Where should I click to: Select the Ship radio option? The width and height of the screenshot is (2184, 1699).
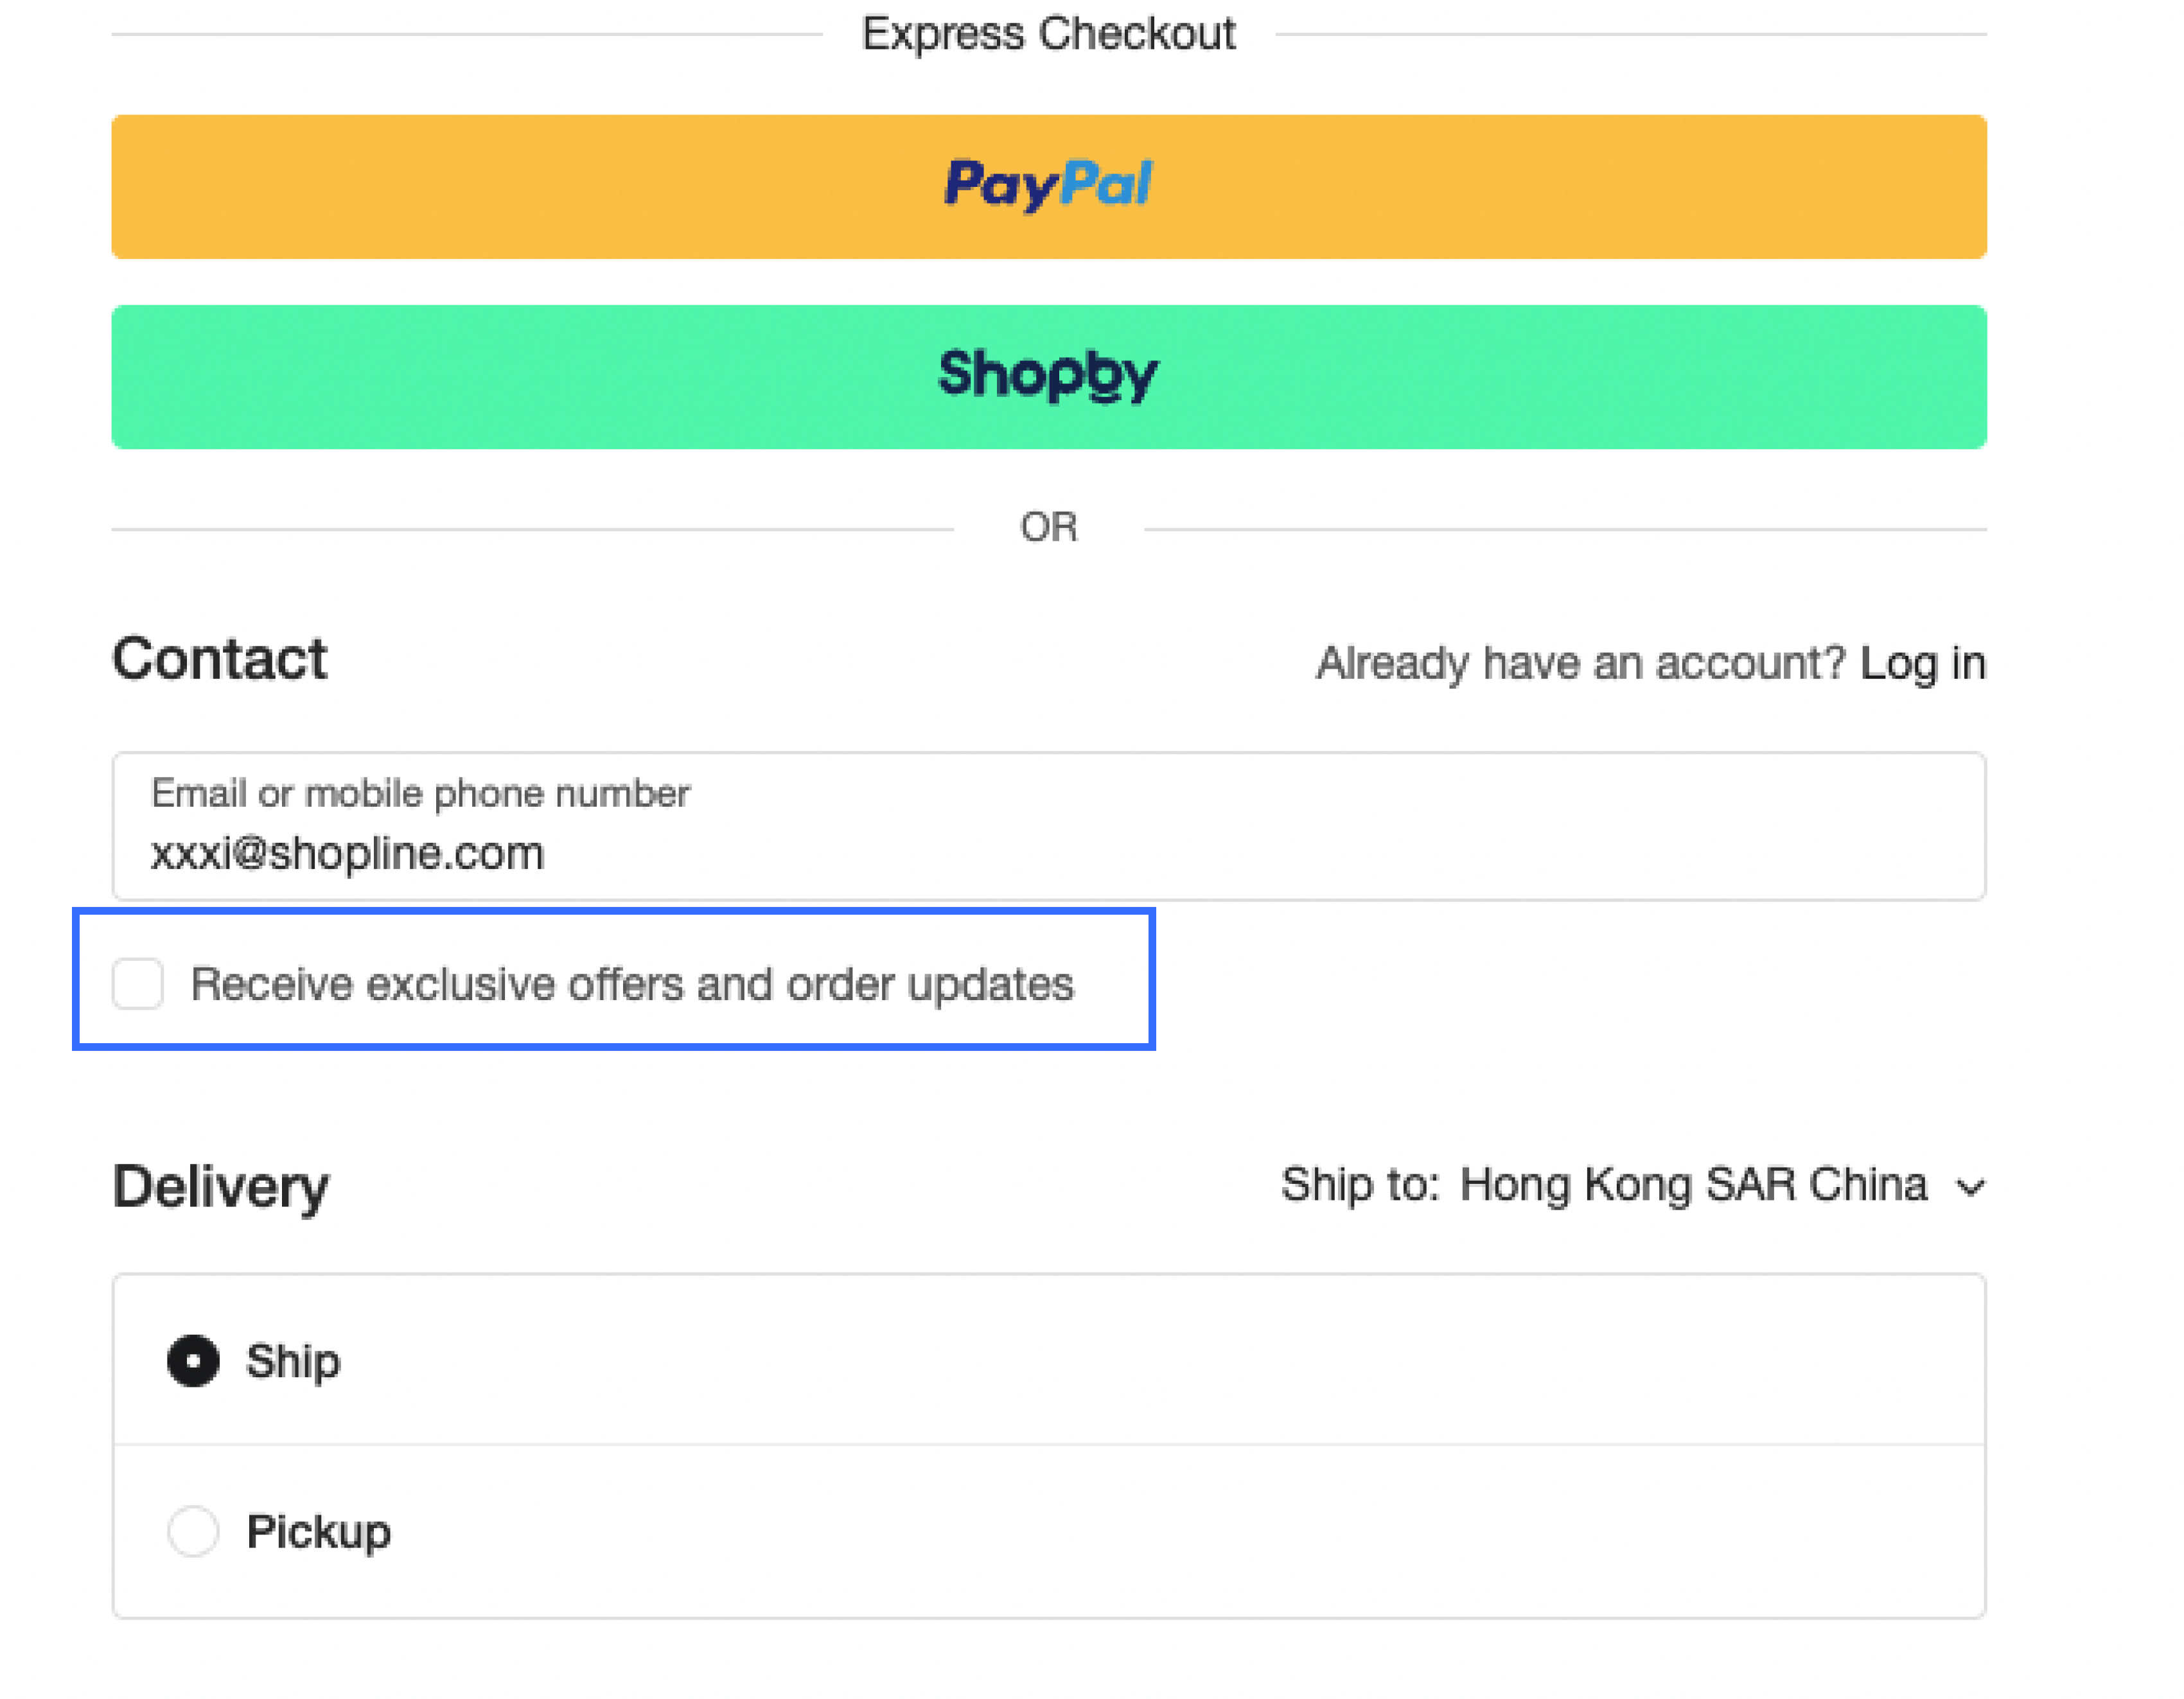(193, 1361)
